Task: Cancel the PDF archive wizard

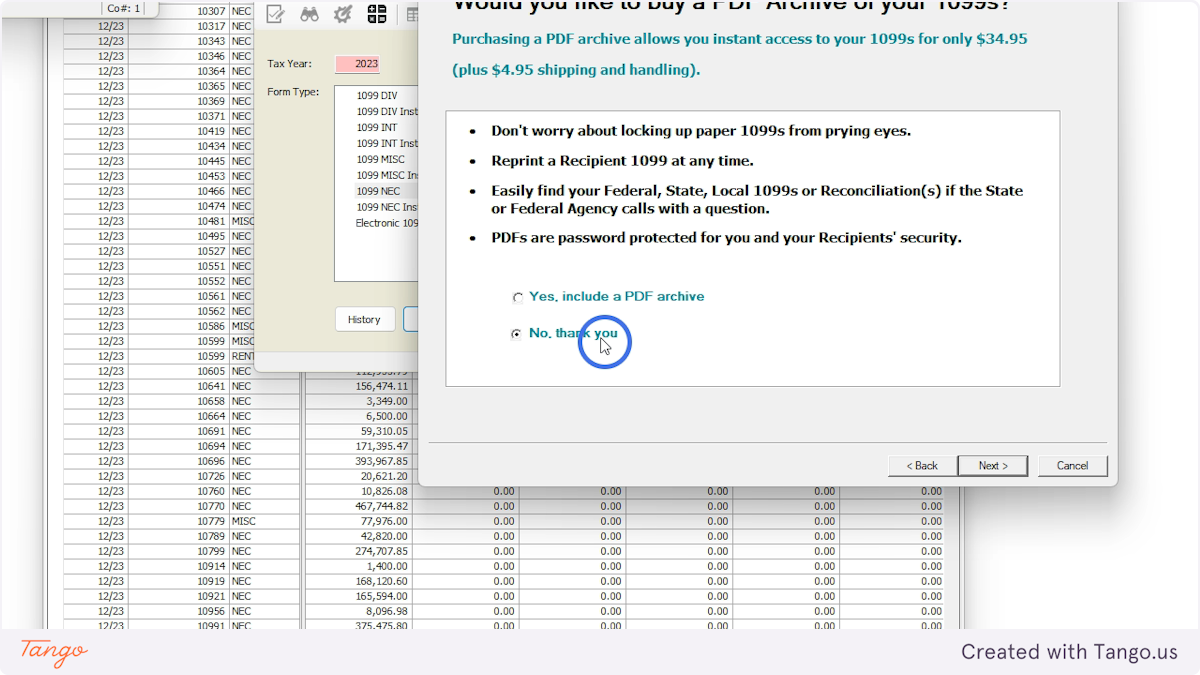Action: point(1072,466)
